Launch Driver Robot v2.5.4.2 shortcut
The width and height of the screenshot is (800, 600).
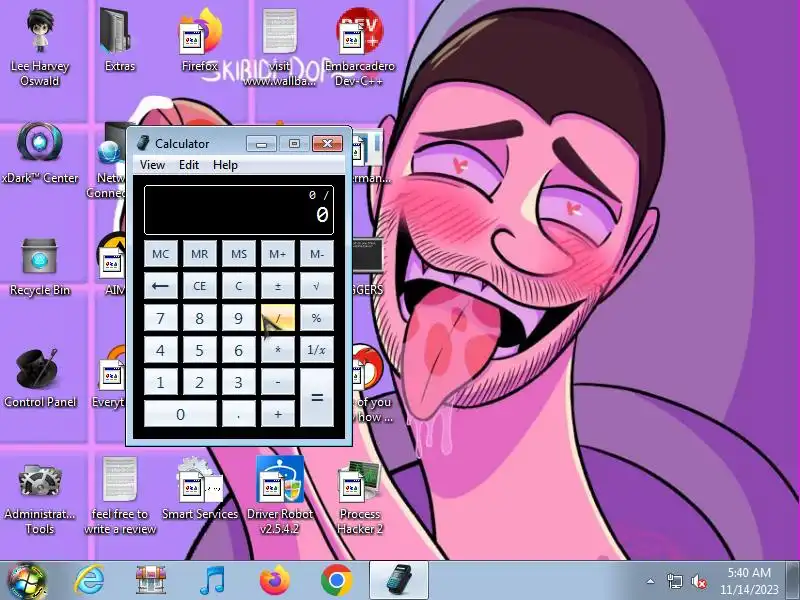point(280,495)
